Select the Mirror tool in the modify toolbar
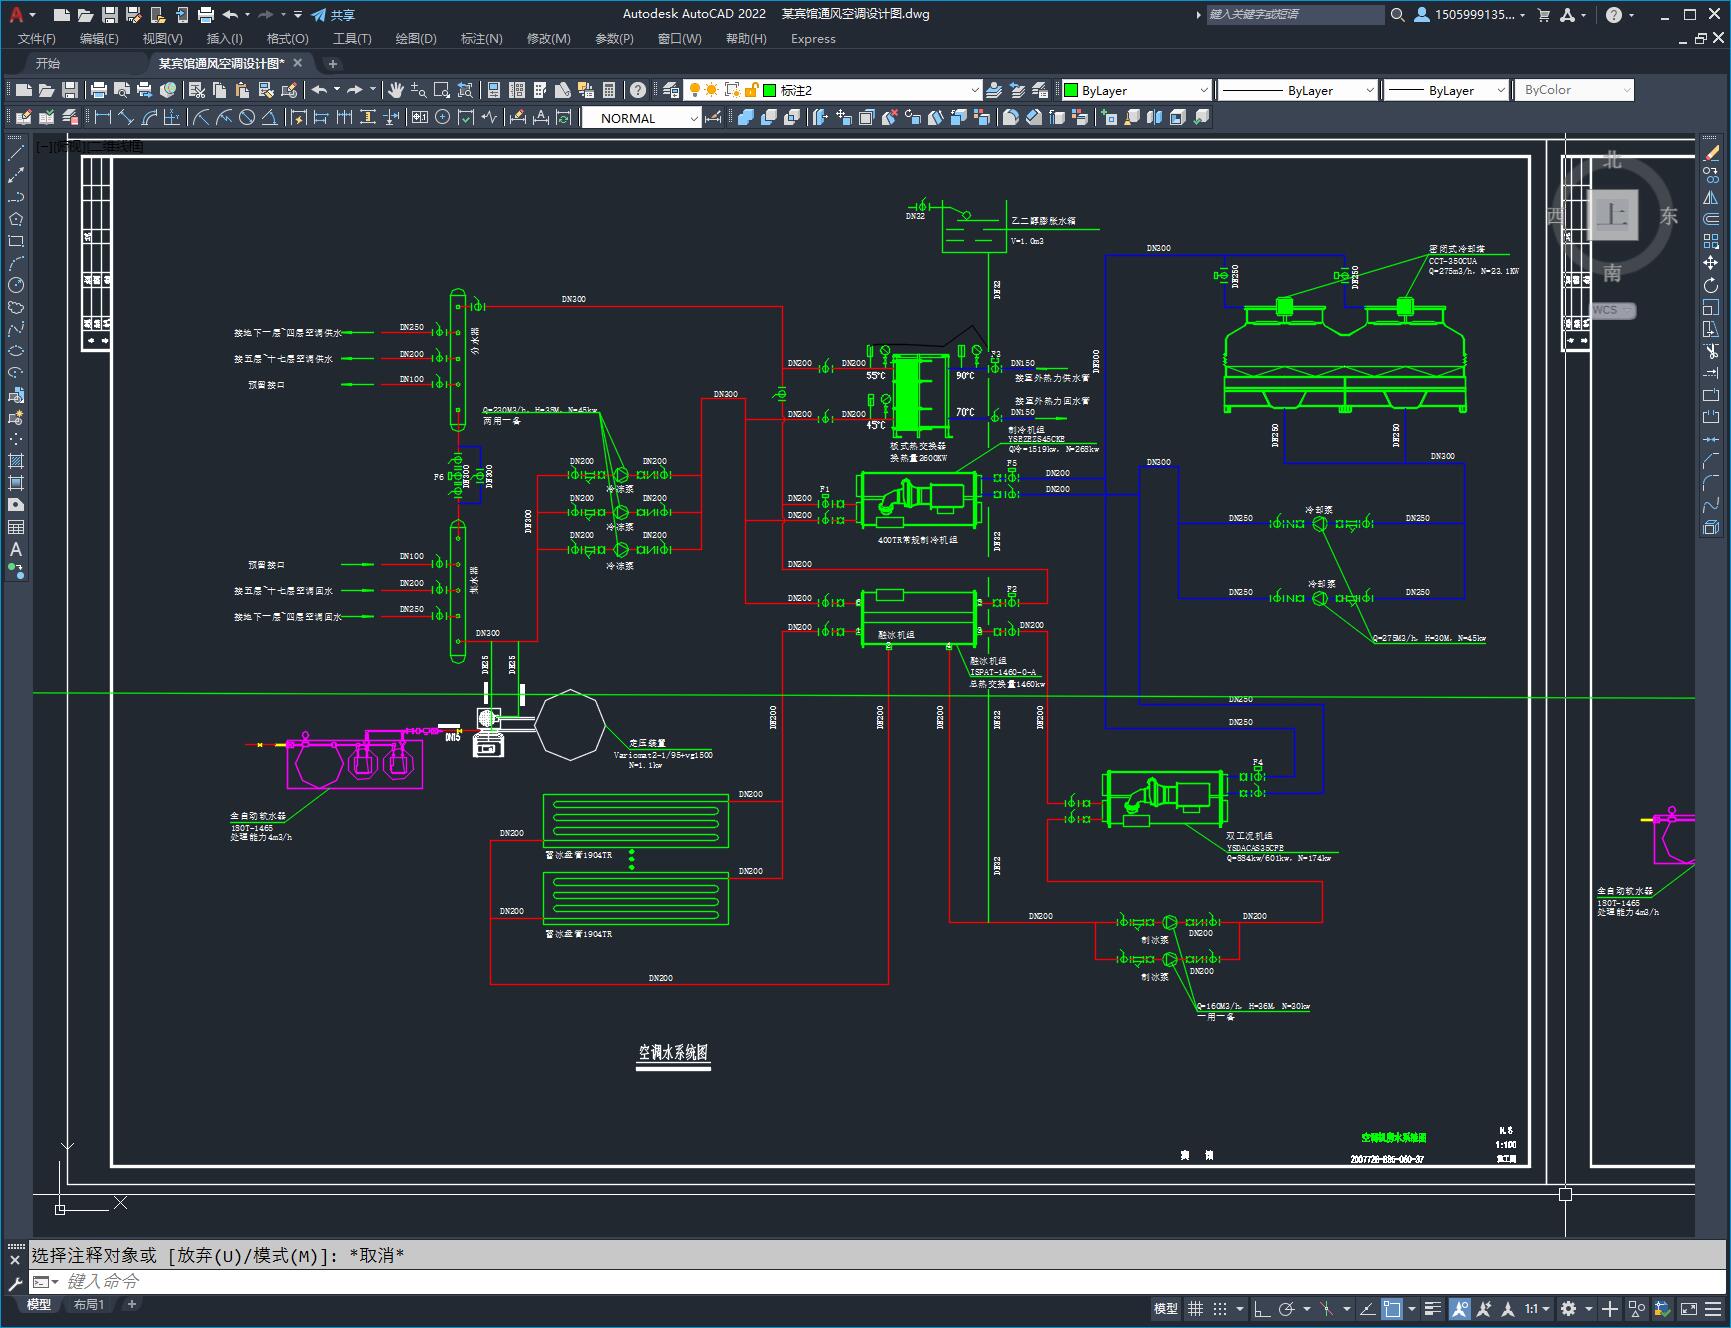 coord(1711,197)
